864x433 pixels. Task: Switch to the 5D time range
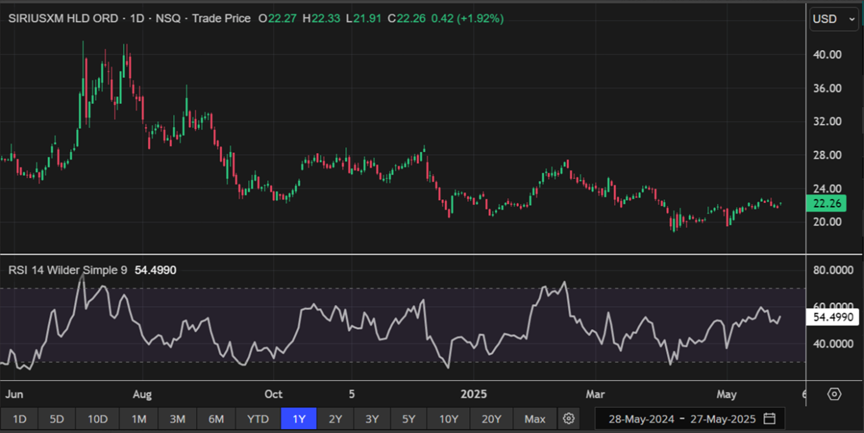tap(56, 418)
